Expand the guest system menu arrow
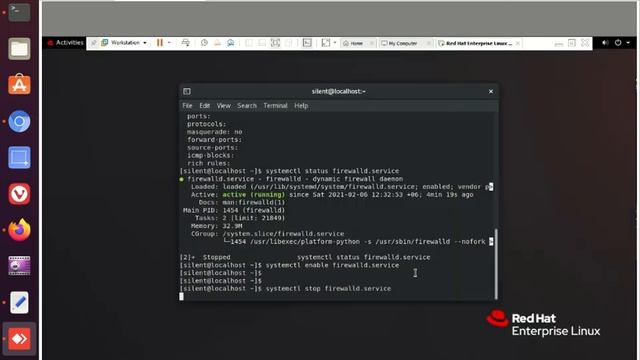The height and width of the screenshot is (360, 640). click(628, 42)
